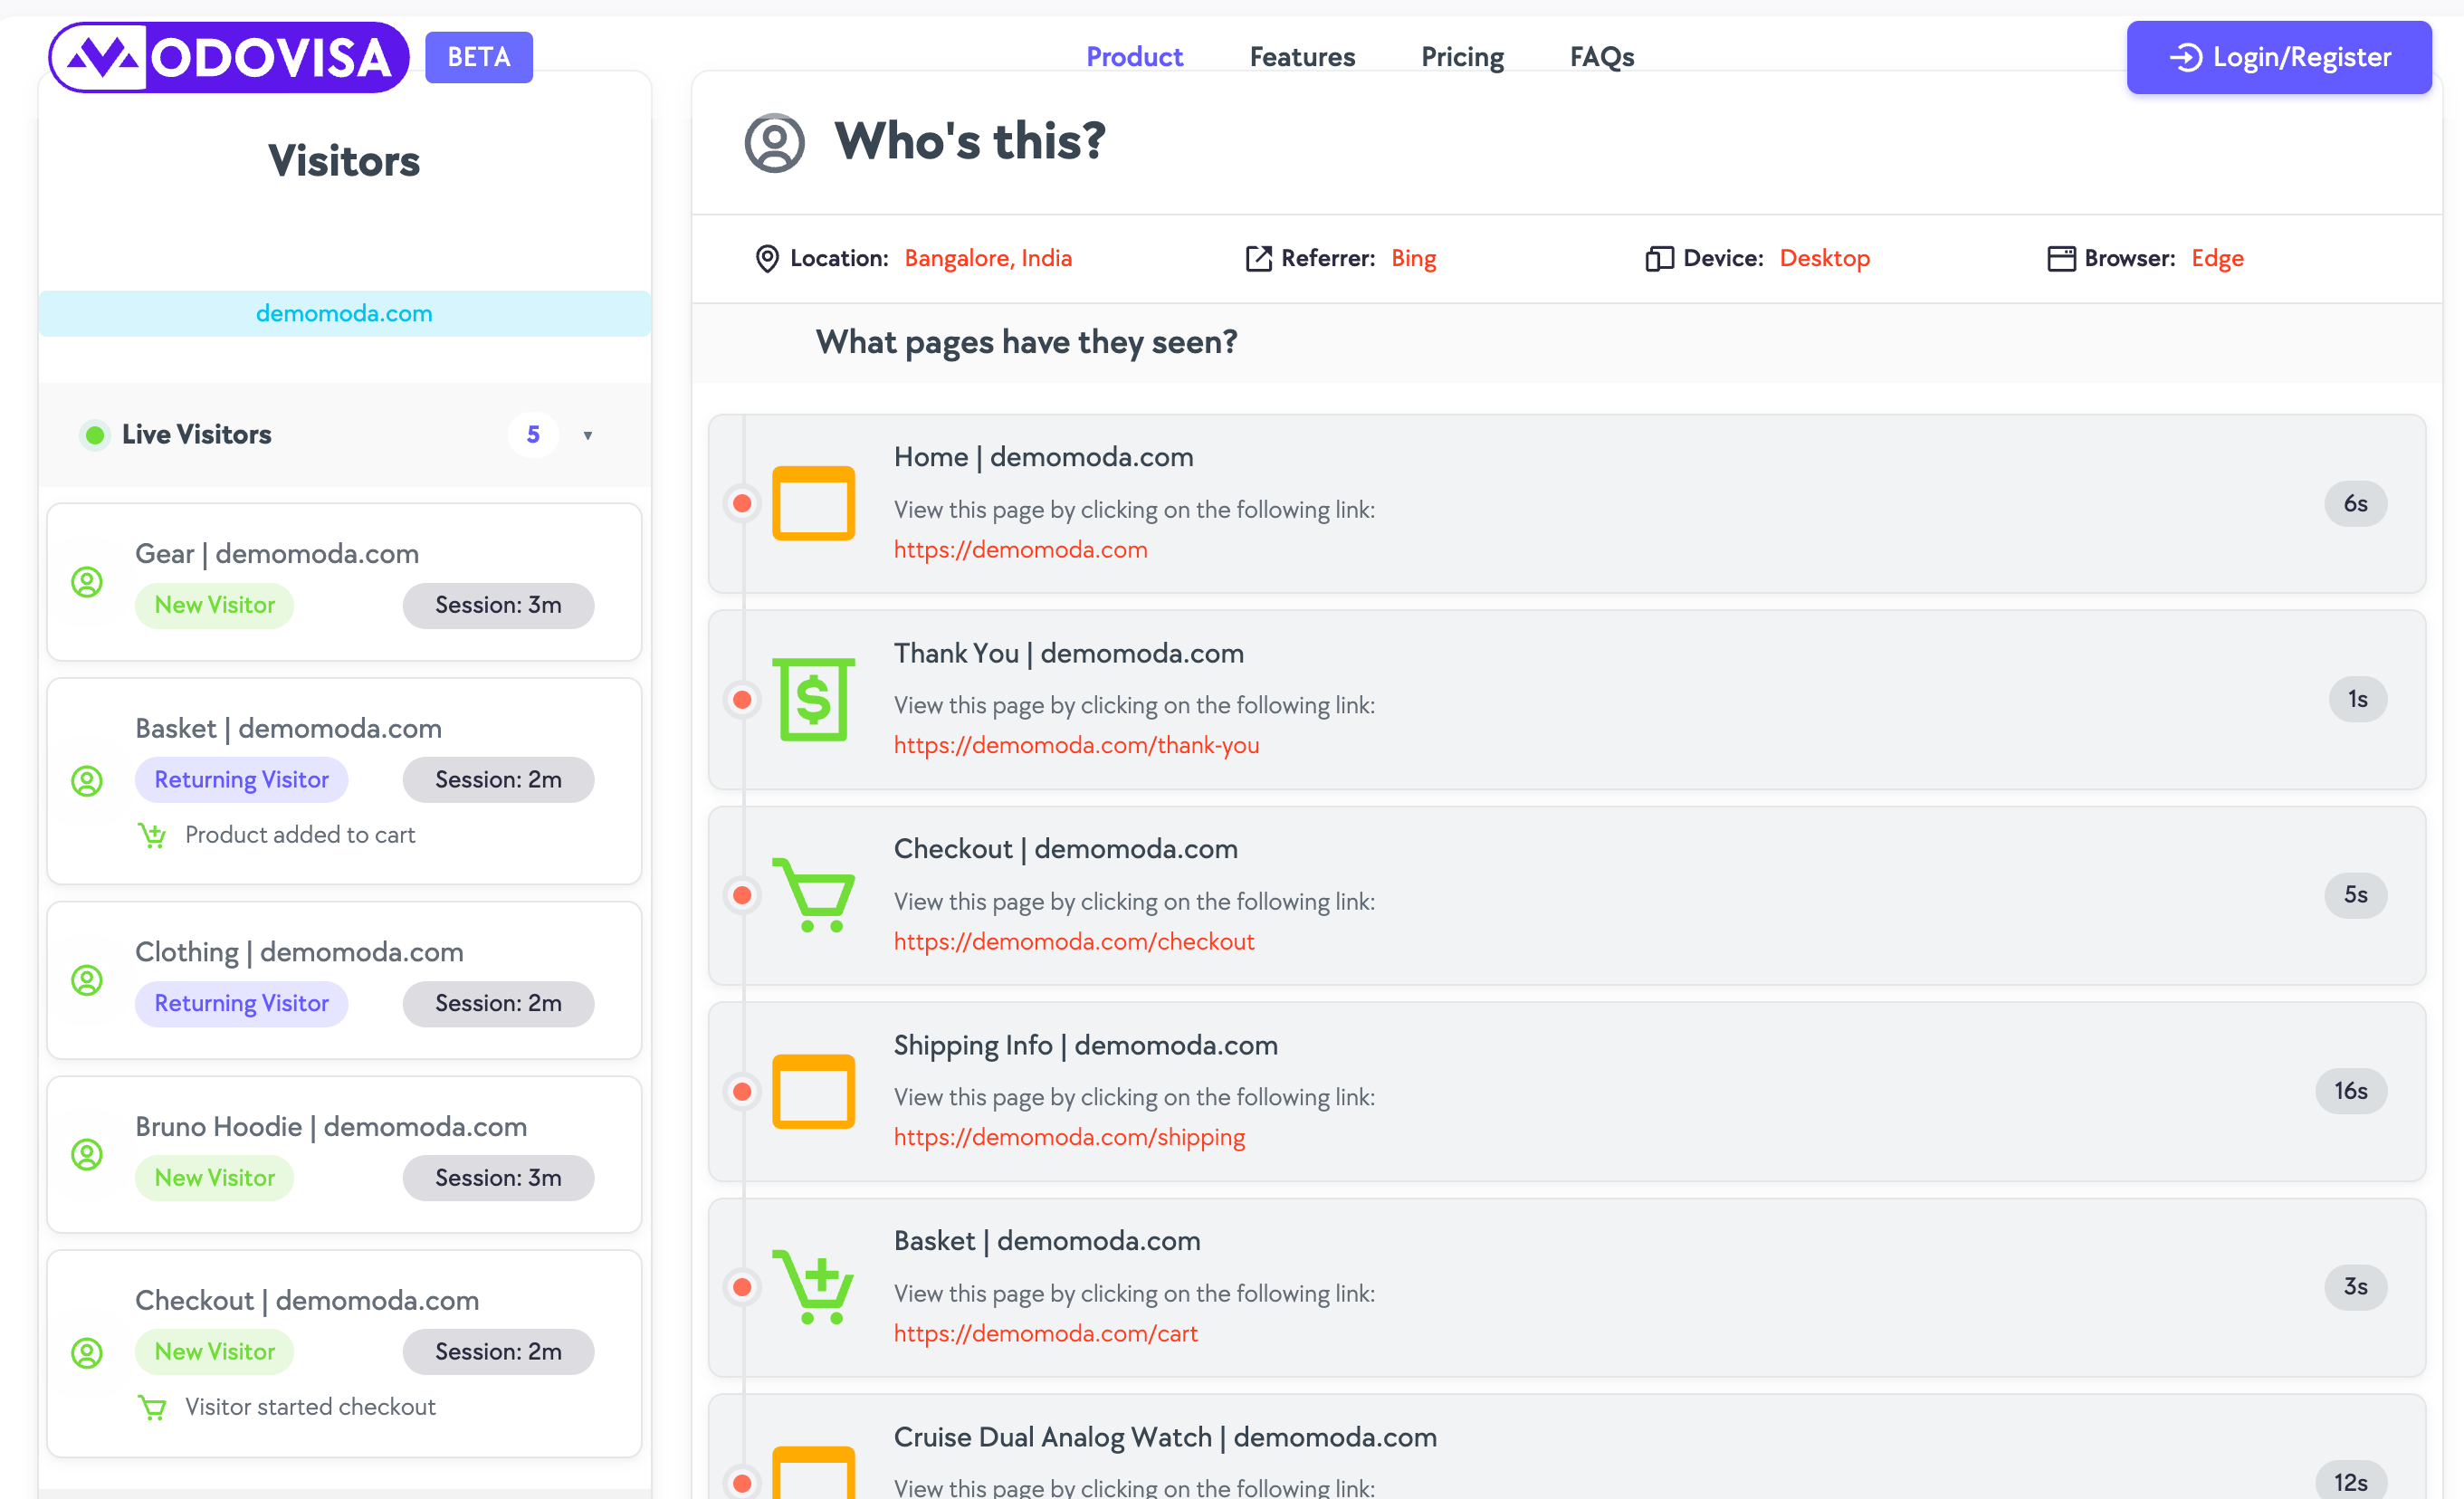Open the demomoda.com/thank-you link
2464x1499 pixels.
[x=1076, y=745]
